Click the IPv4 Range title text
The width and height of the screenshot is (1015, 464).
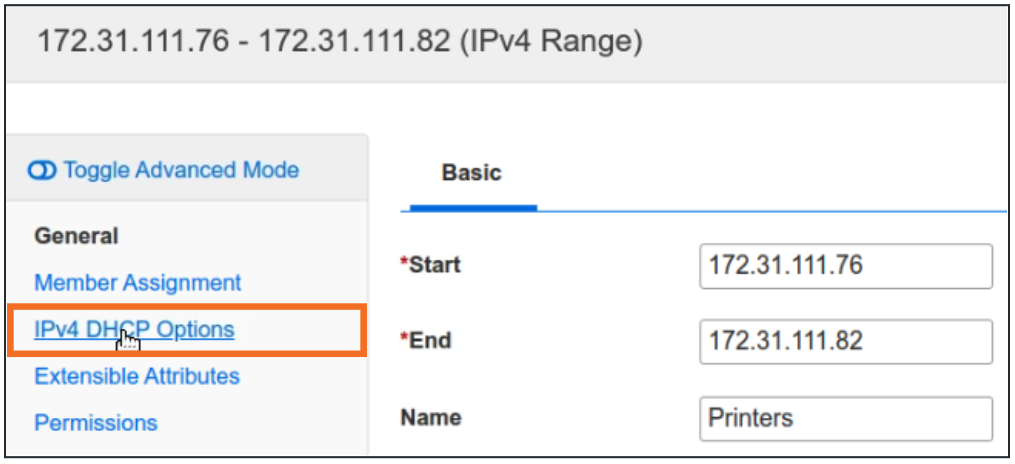coord(340,43)
